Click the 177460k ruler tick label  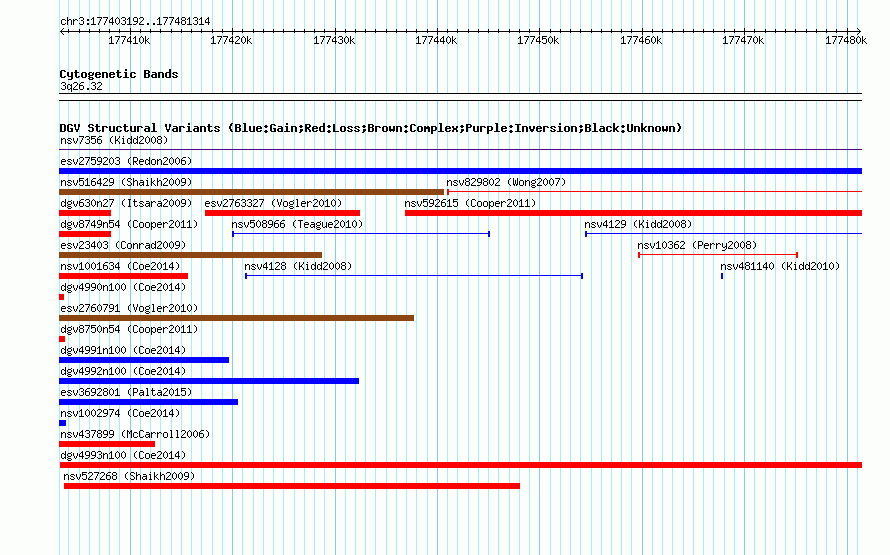[x=641, y=40]
